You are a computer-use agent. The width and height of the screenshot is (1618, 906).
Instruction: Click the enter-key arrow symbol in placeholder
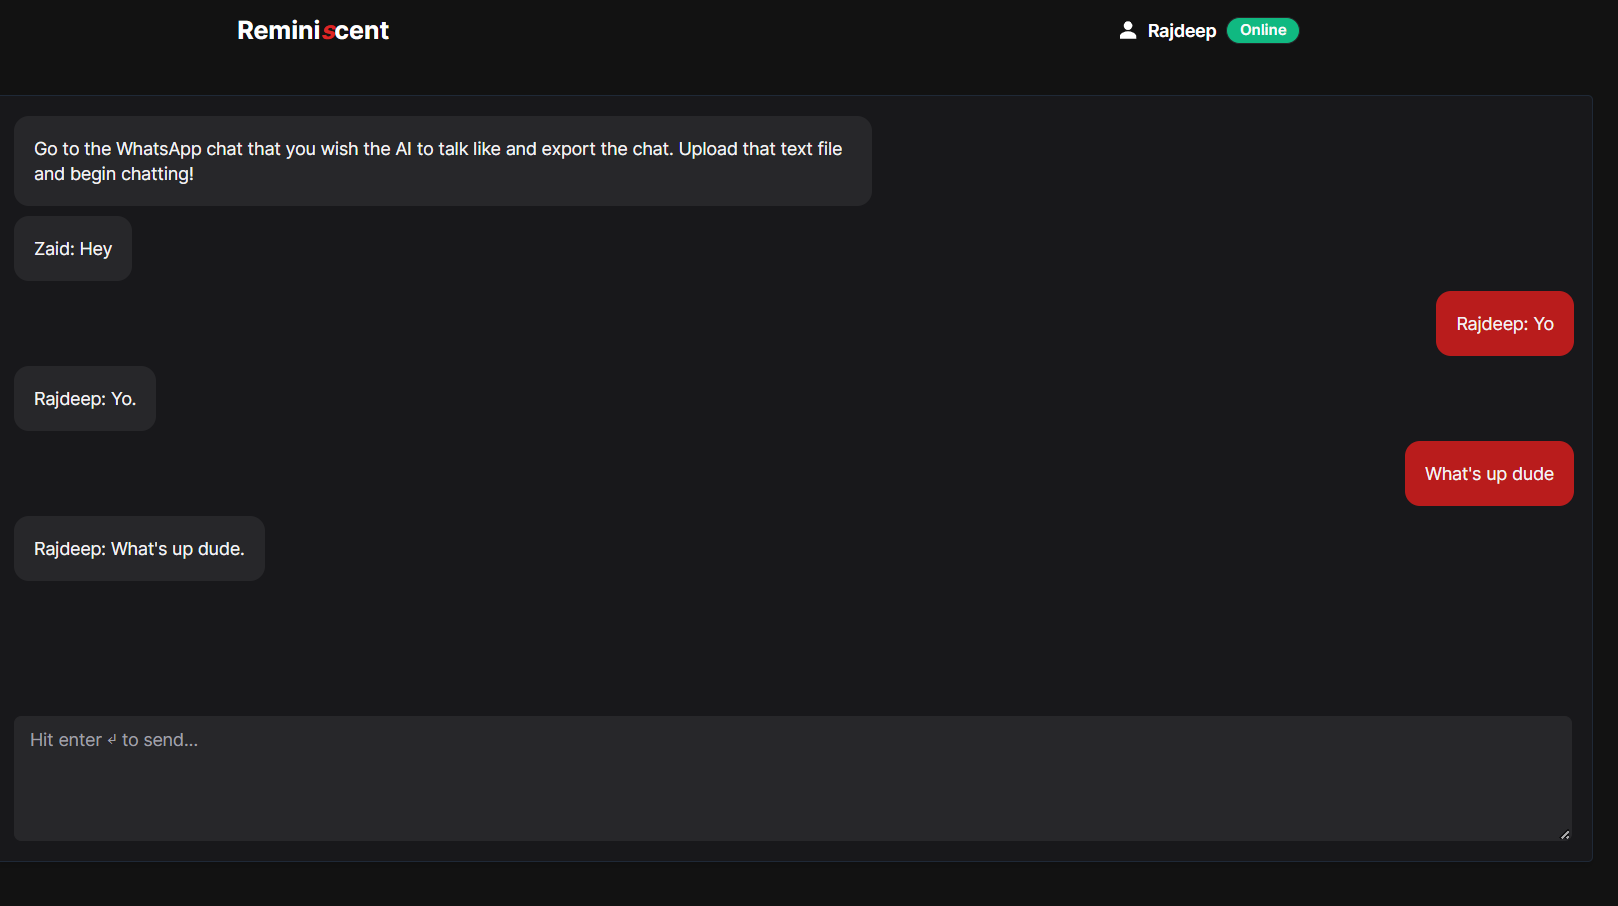[112, 740]
